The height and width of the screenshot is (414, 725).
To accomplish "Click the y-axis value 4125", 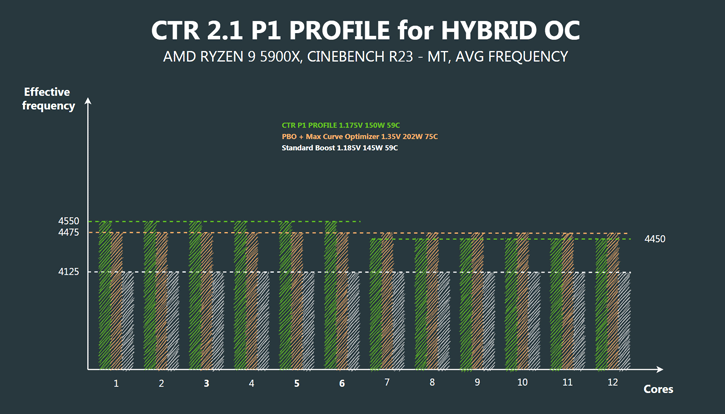I will 68,272.
